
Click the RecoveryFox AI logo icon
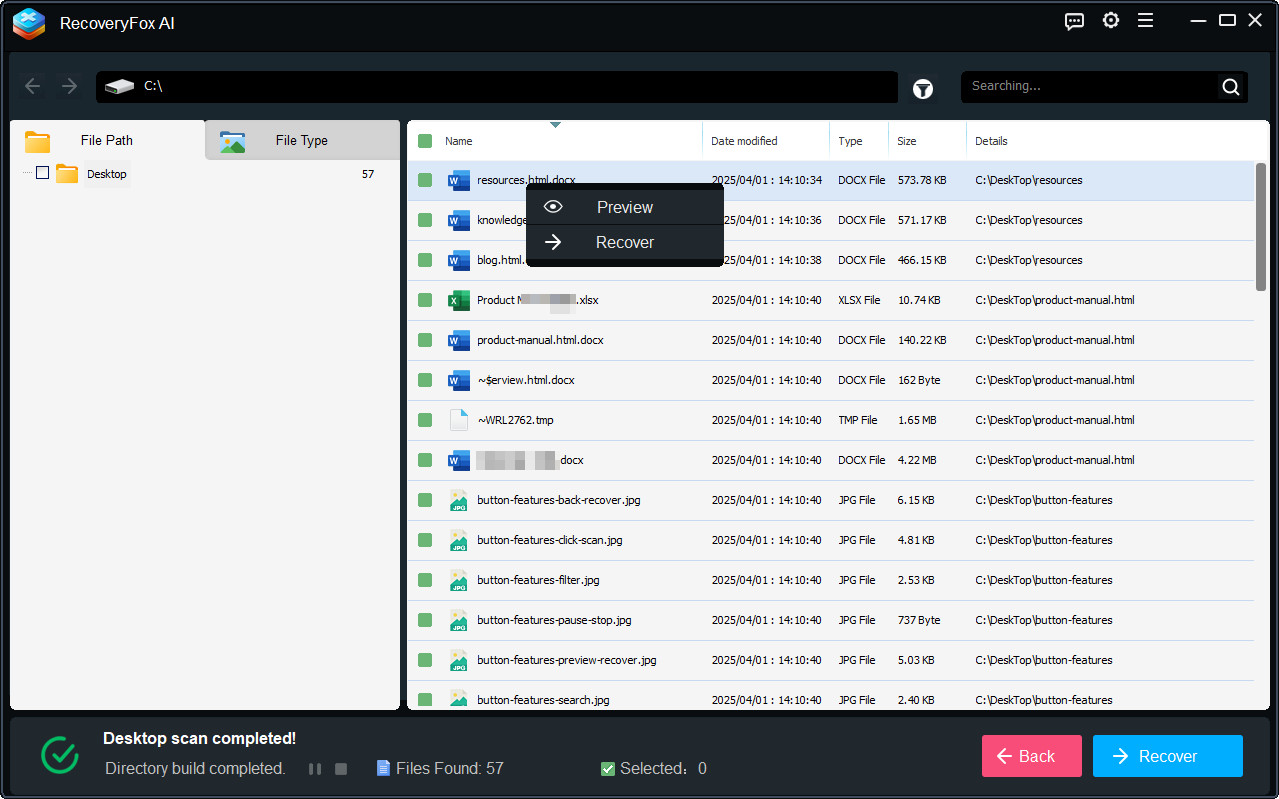point(29,23)
